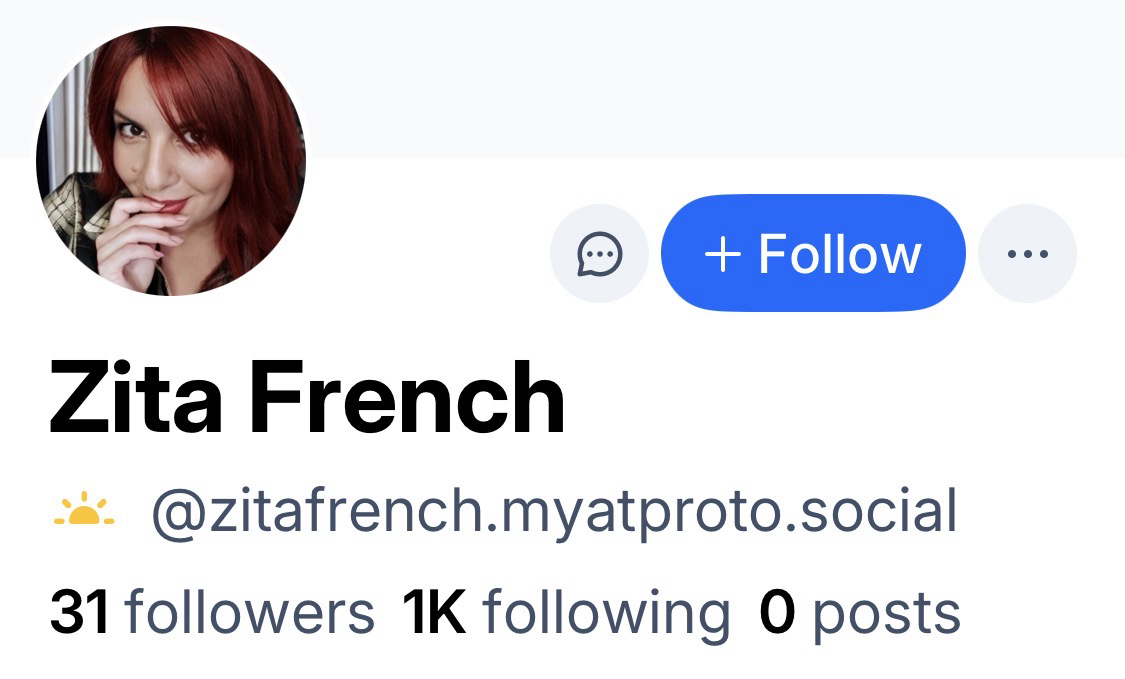1125x679 pixels.
Task: Open Zita French's profile picture
Action: [x=171, y=161]
